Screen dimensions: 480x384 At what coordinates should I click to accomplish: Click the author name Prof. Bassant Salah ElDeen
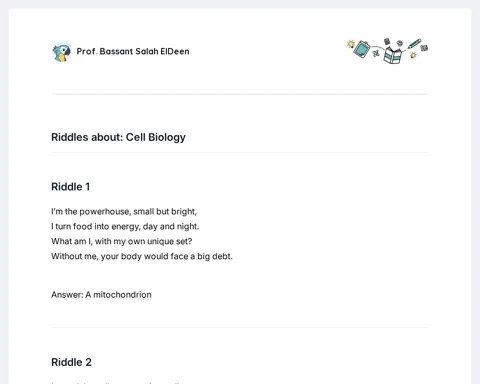click(133, 51)
